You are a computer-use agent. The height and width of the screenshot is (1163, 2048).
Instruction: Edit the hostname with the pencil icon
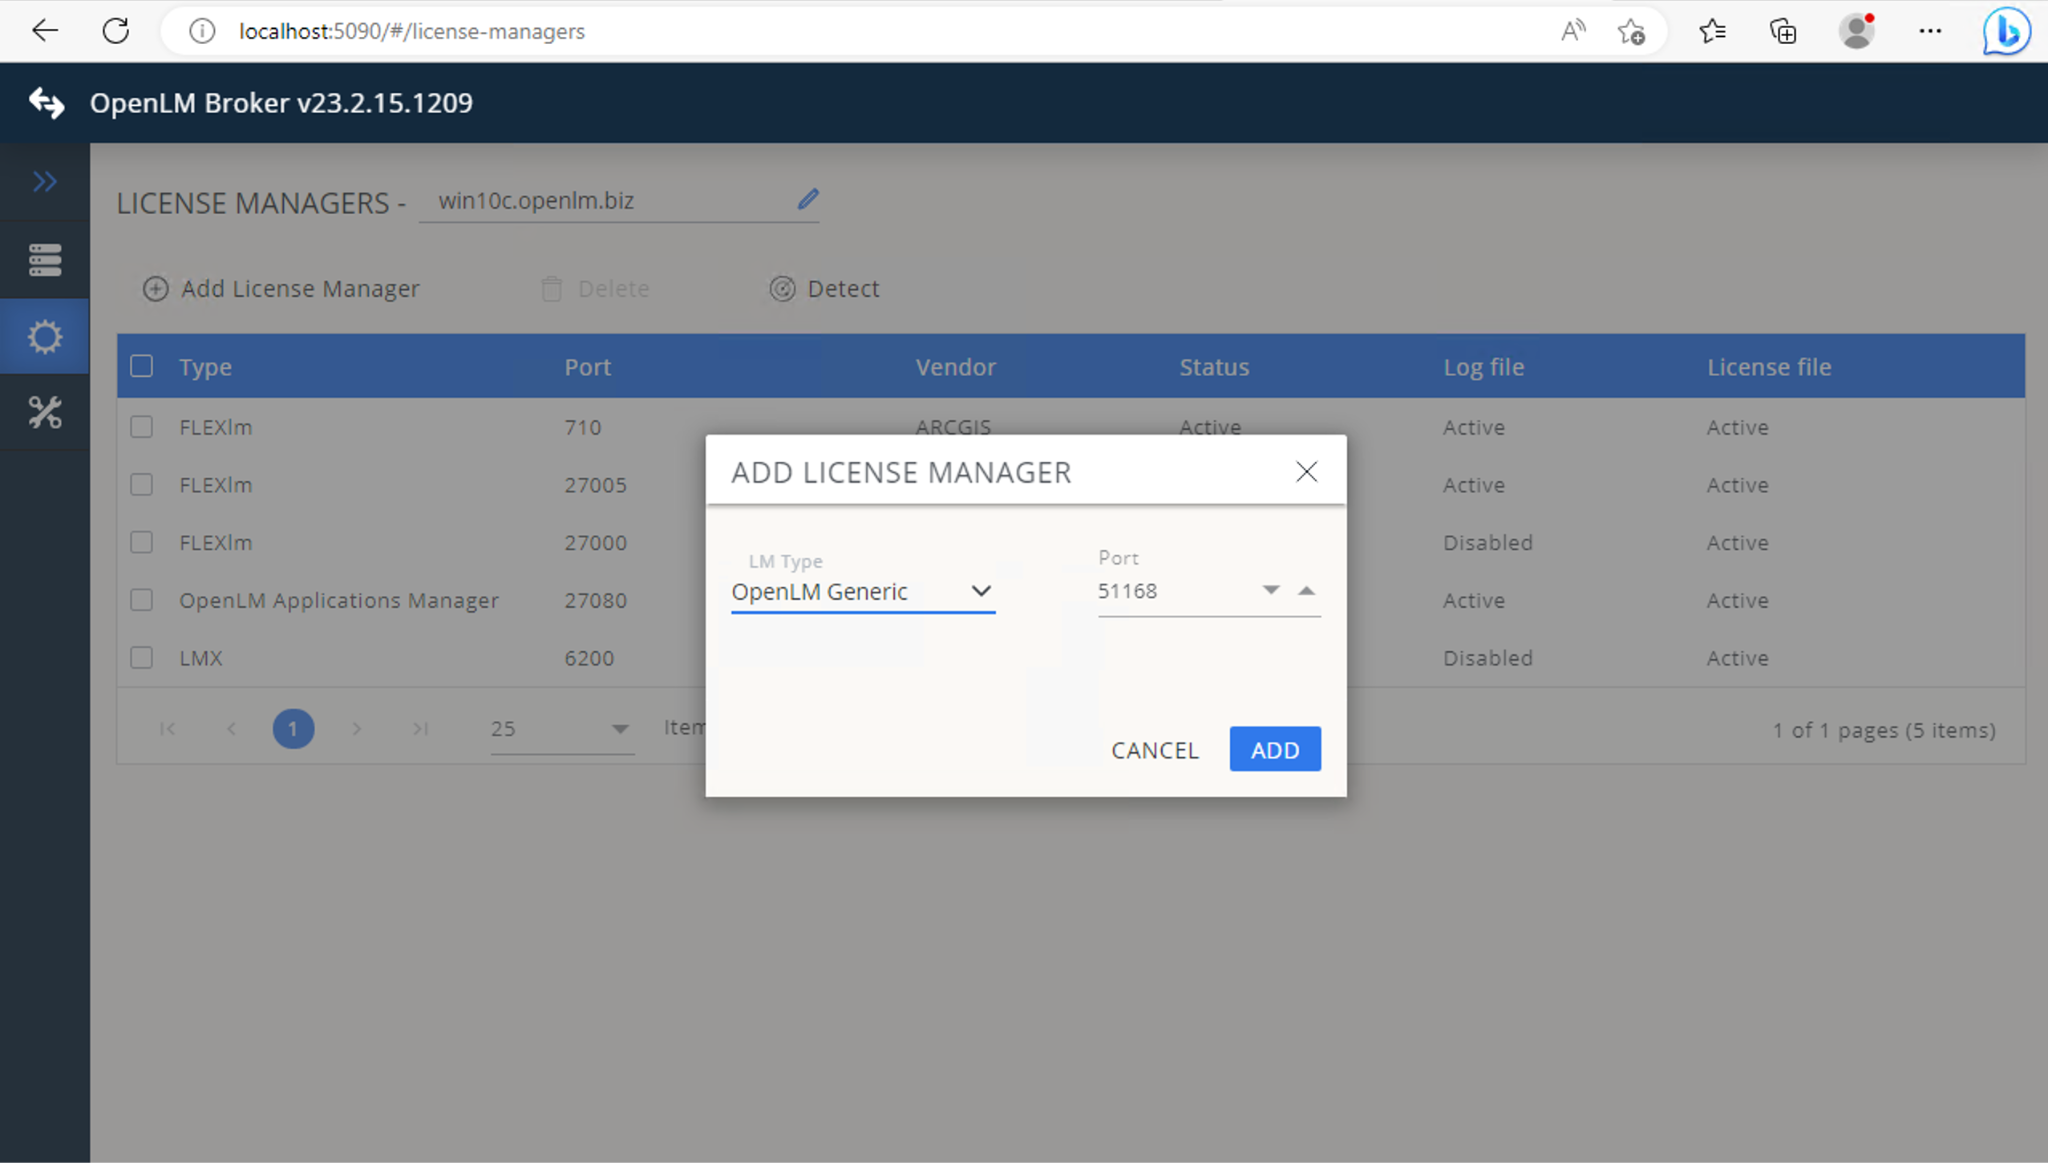(808, 199)
